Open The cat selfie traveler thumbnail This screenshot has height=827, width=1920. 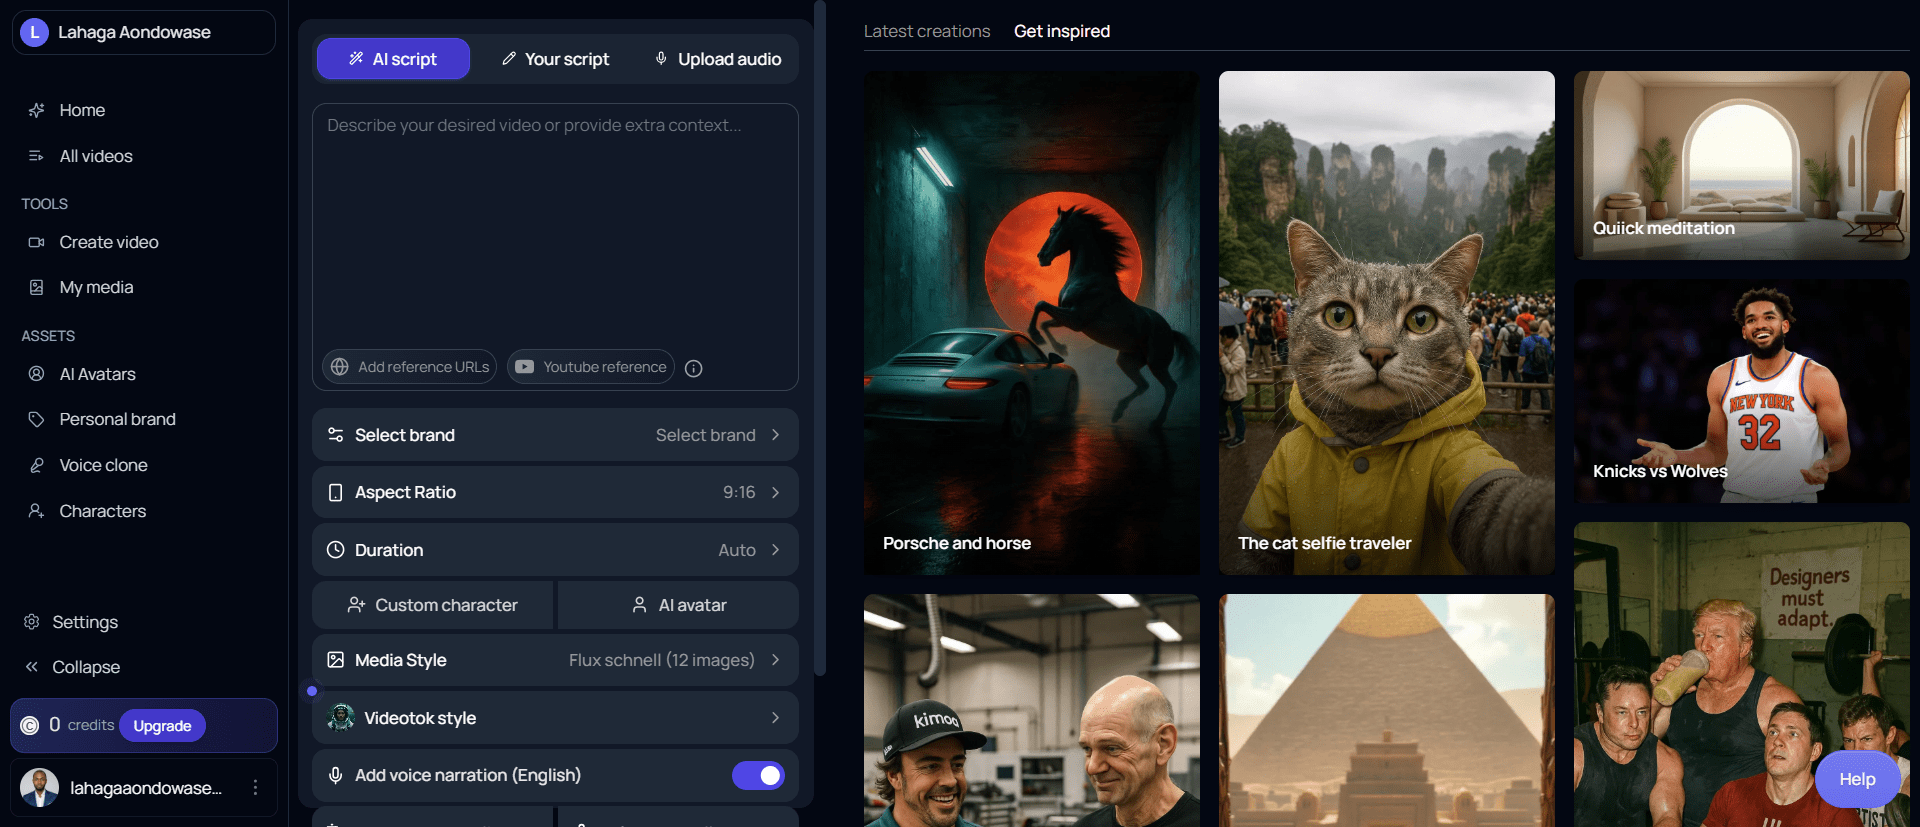(1386, 322)
